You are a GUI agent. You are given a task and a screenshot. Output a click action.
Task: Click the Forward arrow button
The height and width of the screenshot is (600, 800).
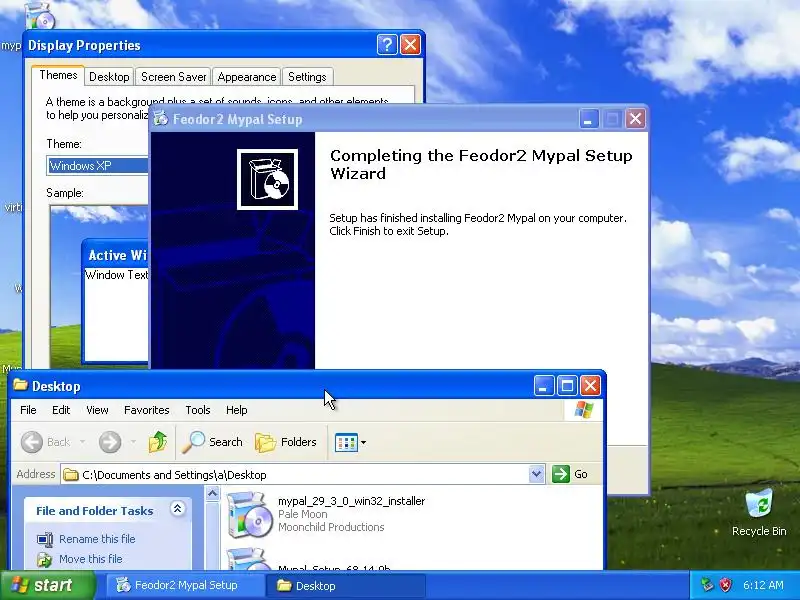110,442
